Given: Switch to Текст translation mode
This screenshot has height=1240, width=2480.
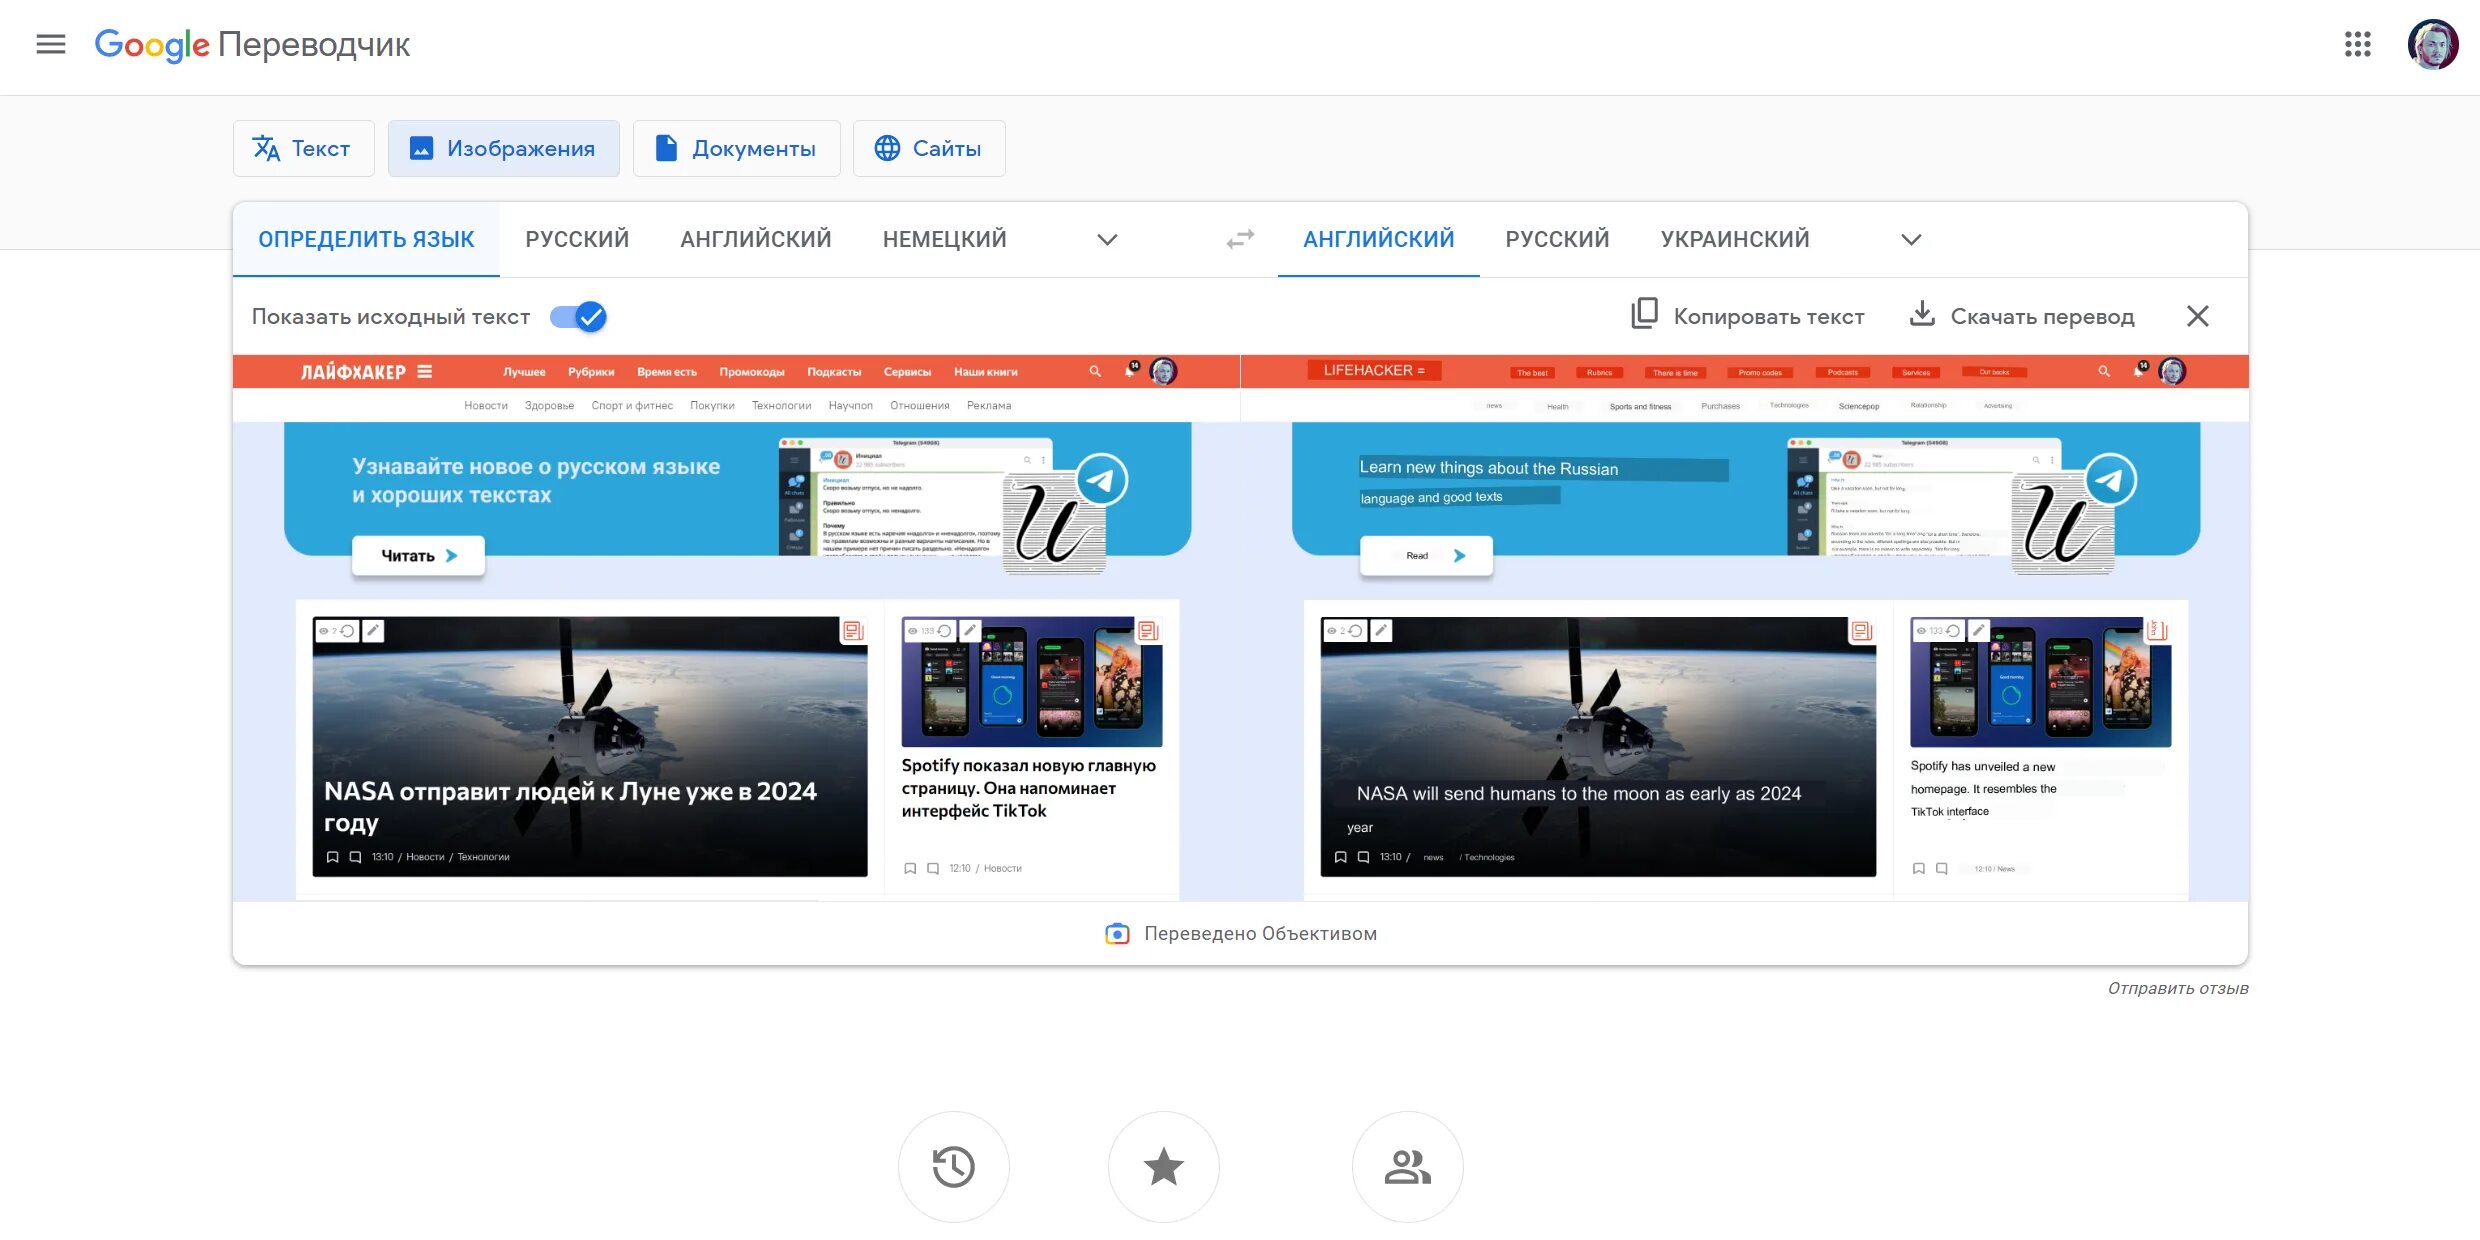Looking at the screenshot, I should 303,148.
